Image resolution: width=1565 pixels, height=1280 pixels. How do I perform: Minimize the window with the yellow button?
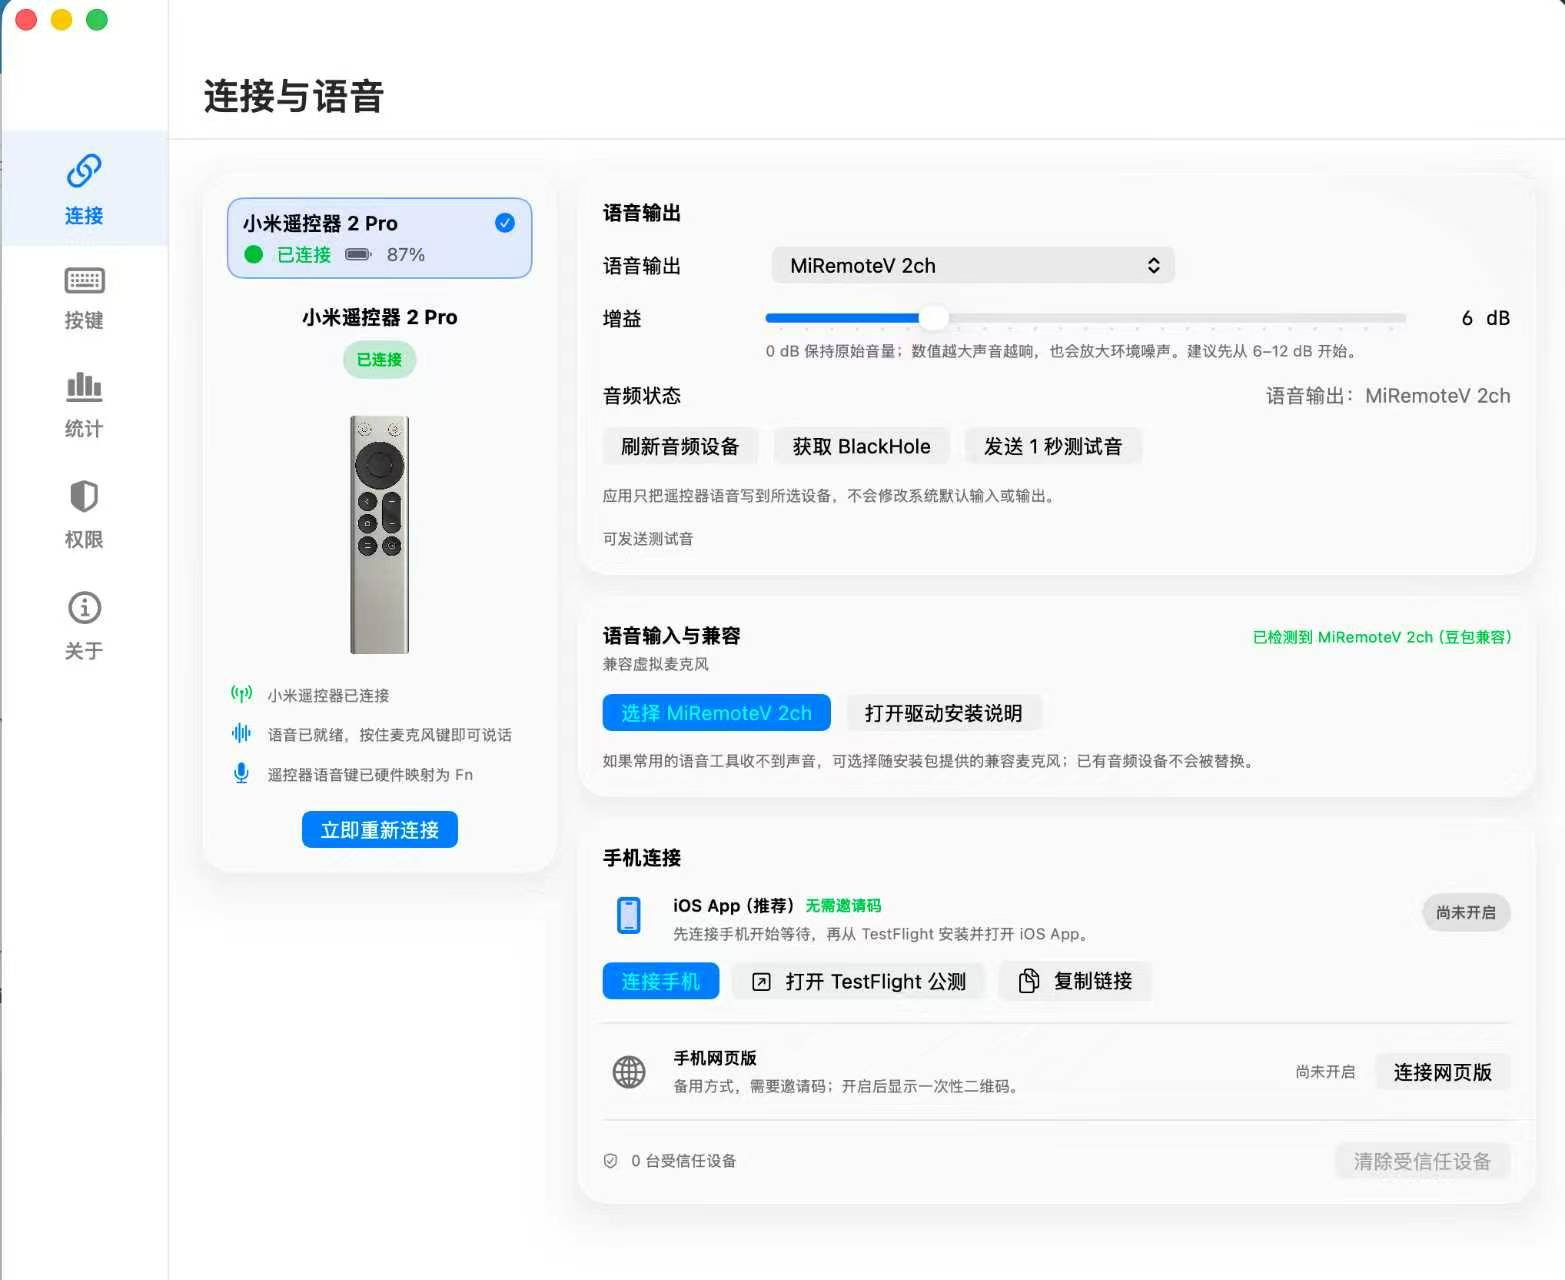pyautogui.click(x=62, y=20)
